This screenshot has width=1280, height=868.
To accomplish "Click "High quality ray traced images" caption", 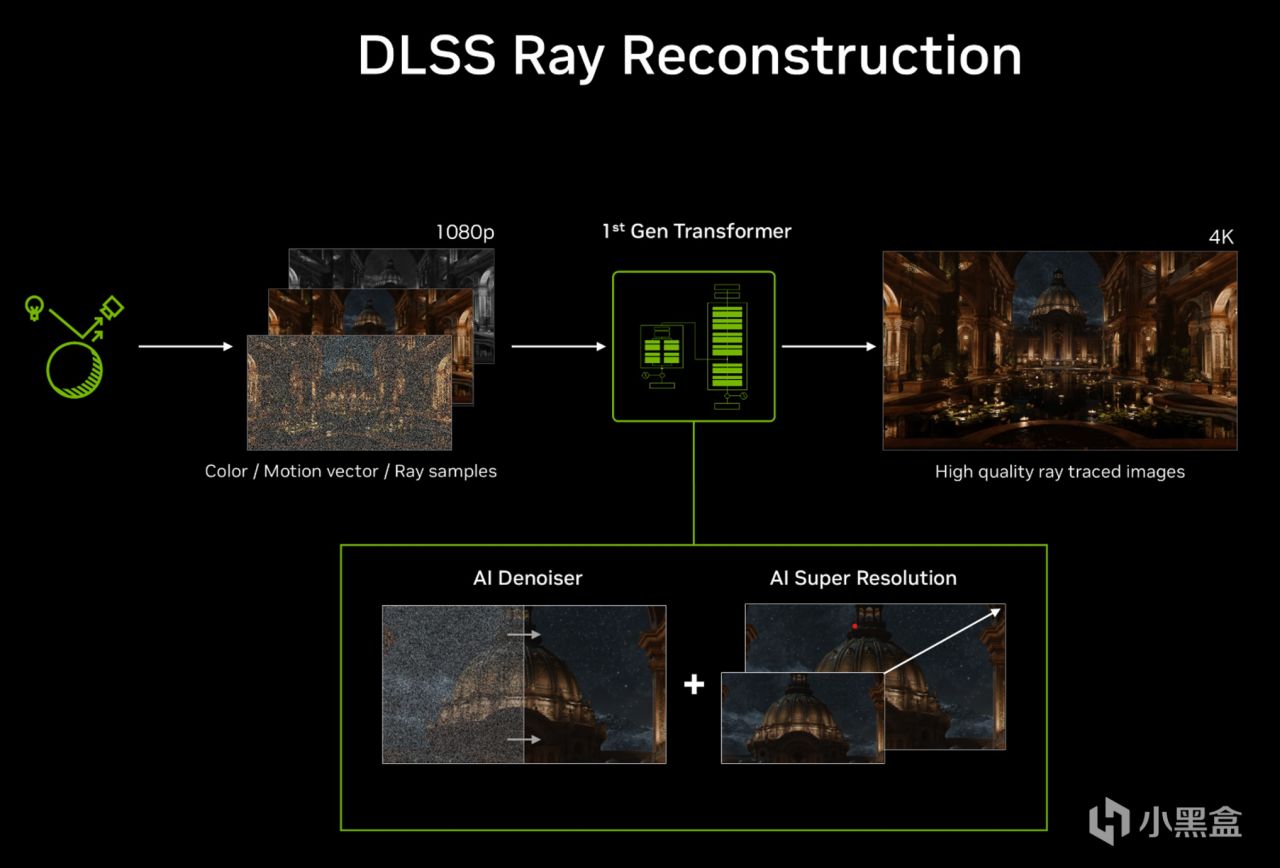I will (1060, 471).
